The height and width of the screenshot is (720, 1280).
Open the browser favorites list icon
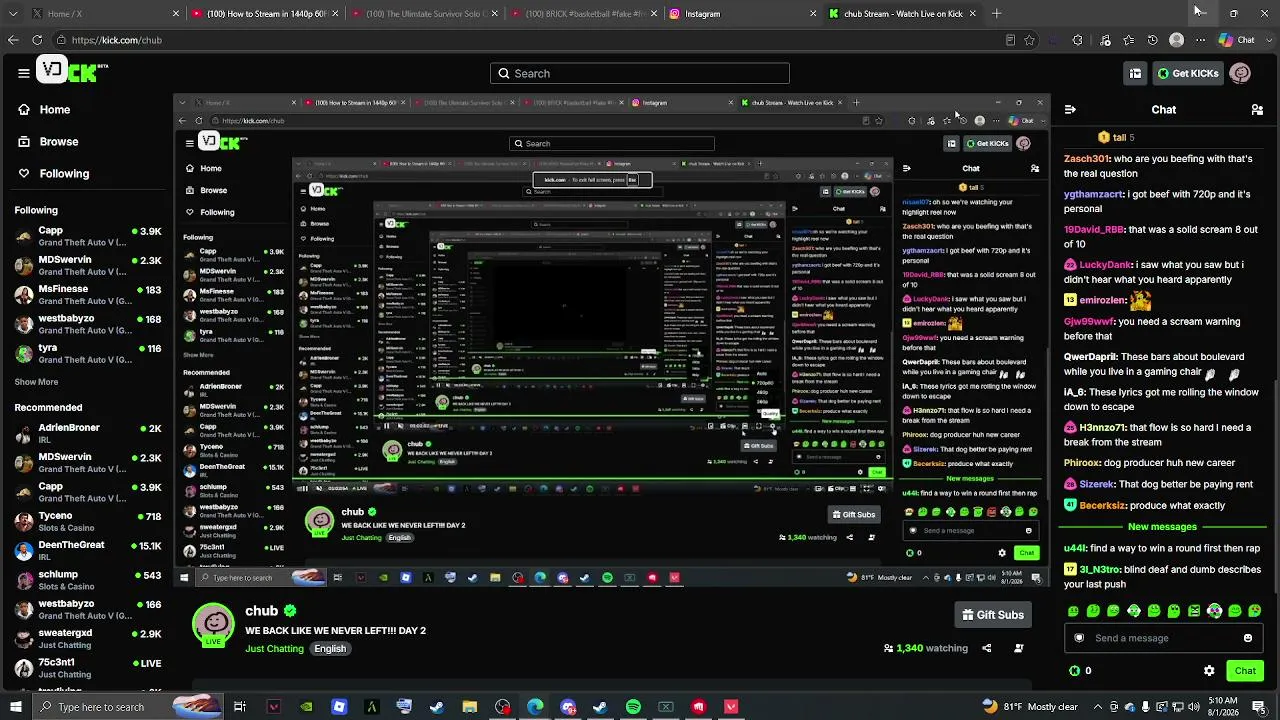pos(1129,40)
